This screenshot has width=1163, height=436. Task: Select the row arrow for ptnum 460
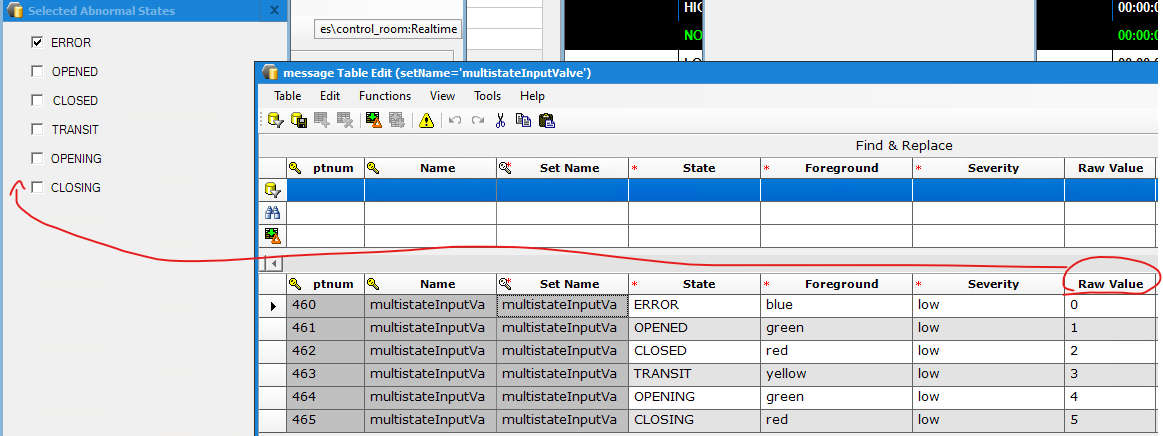(x=273, y=305)
